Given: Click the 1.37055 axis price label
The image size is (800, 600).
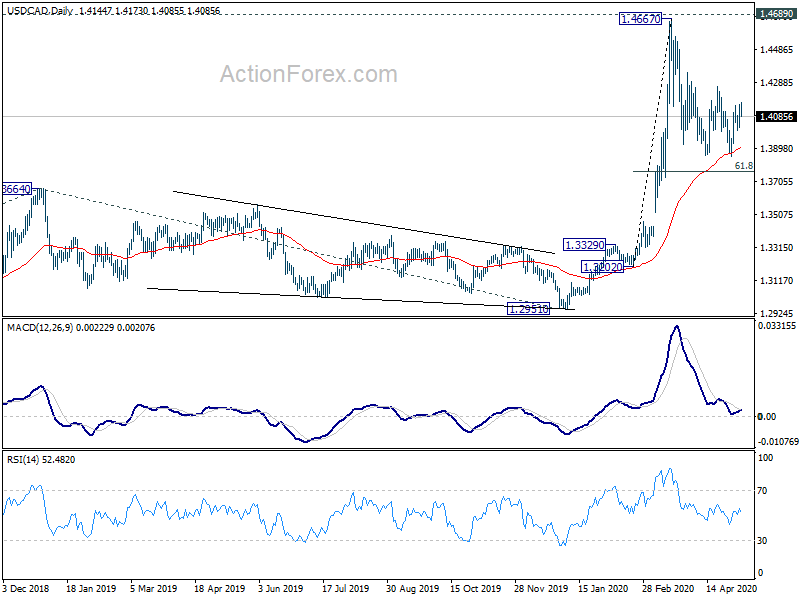Looking at the screenshot, I should (x=777, y=182).
